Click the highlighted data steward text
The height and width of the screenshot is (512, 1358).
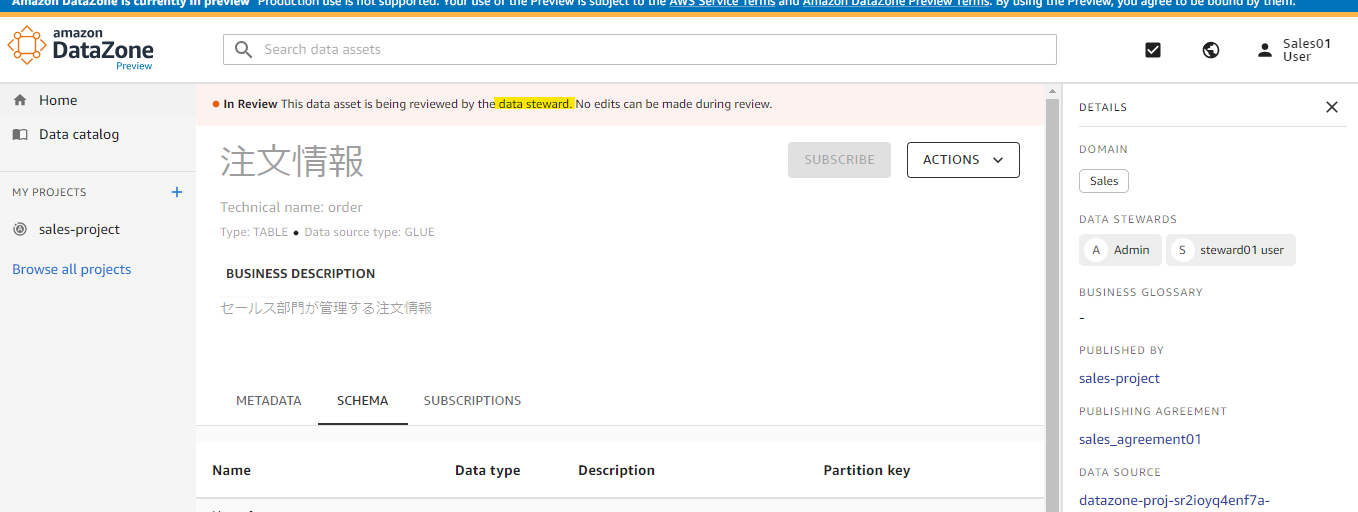[535, 104]
